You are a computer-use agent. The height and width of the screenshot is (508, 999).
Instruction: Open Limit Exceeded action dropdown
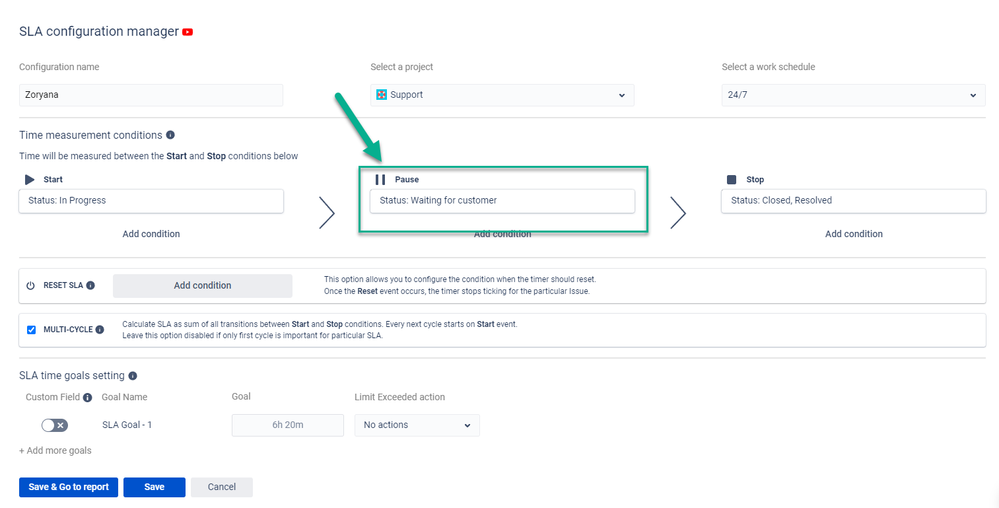pyautogui.click(x=417, y=425)
